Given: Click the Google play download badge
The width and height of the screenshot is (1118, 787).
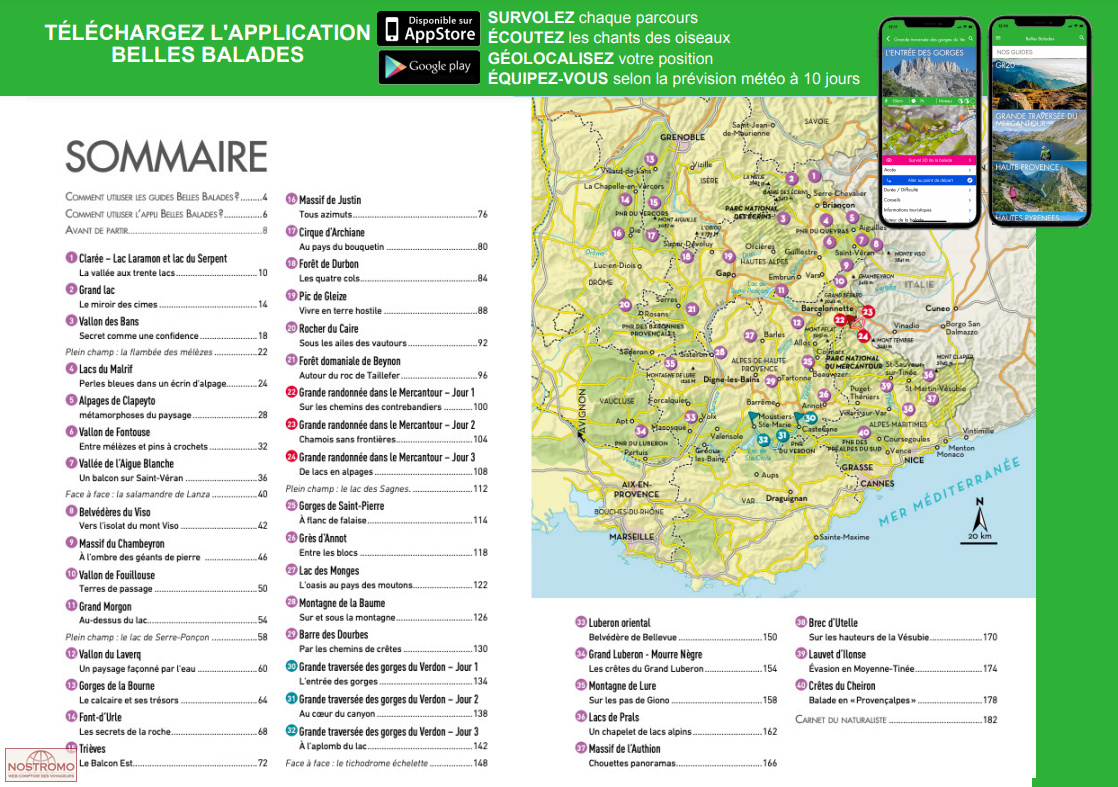Looking at the screenshot, I should (x=429, y=67).
